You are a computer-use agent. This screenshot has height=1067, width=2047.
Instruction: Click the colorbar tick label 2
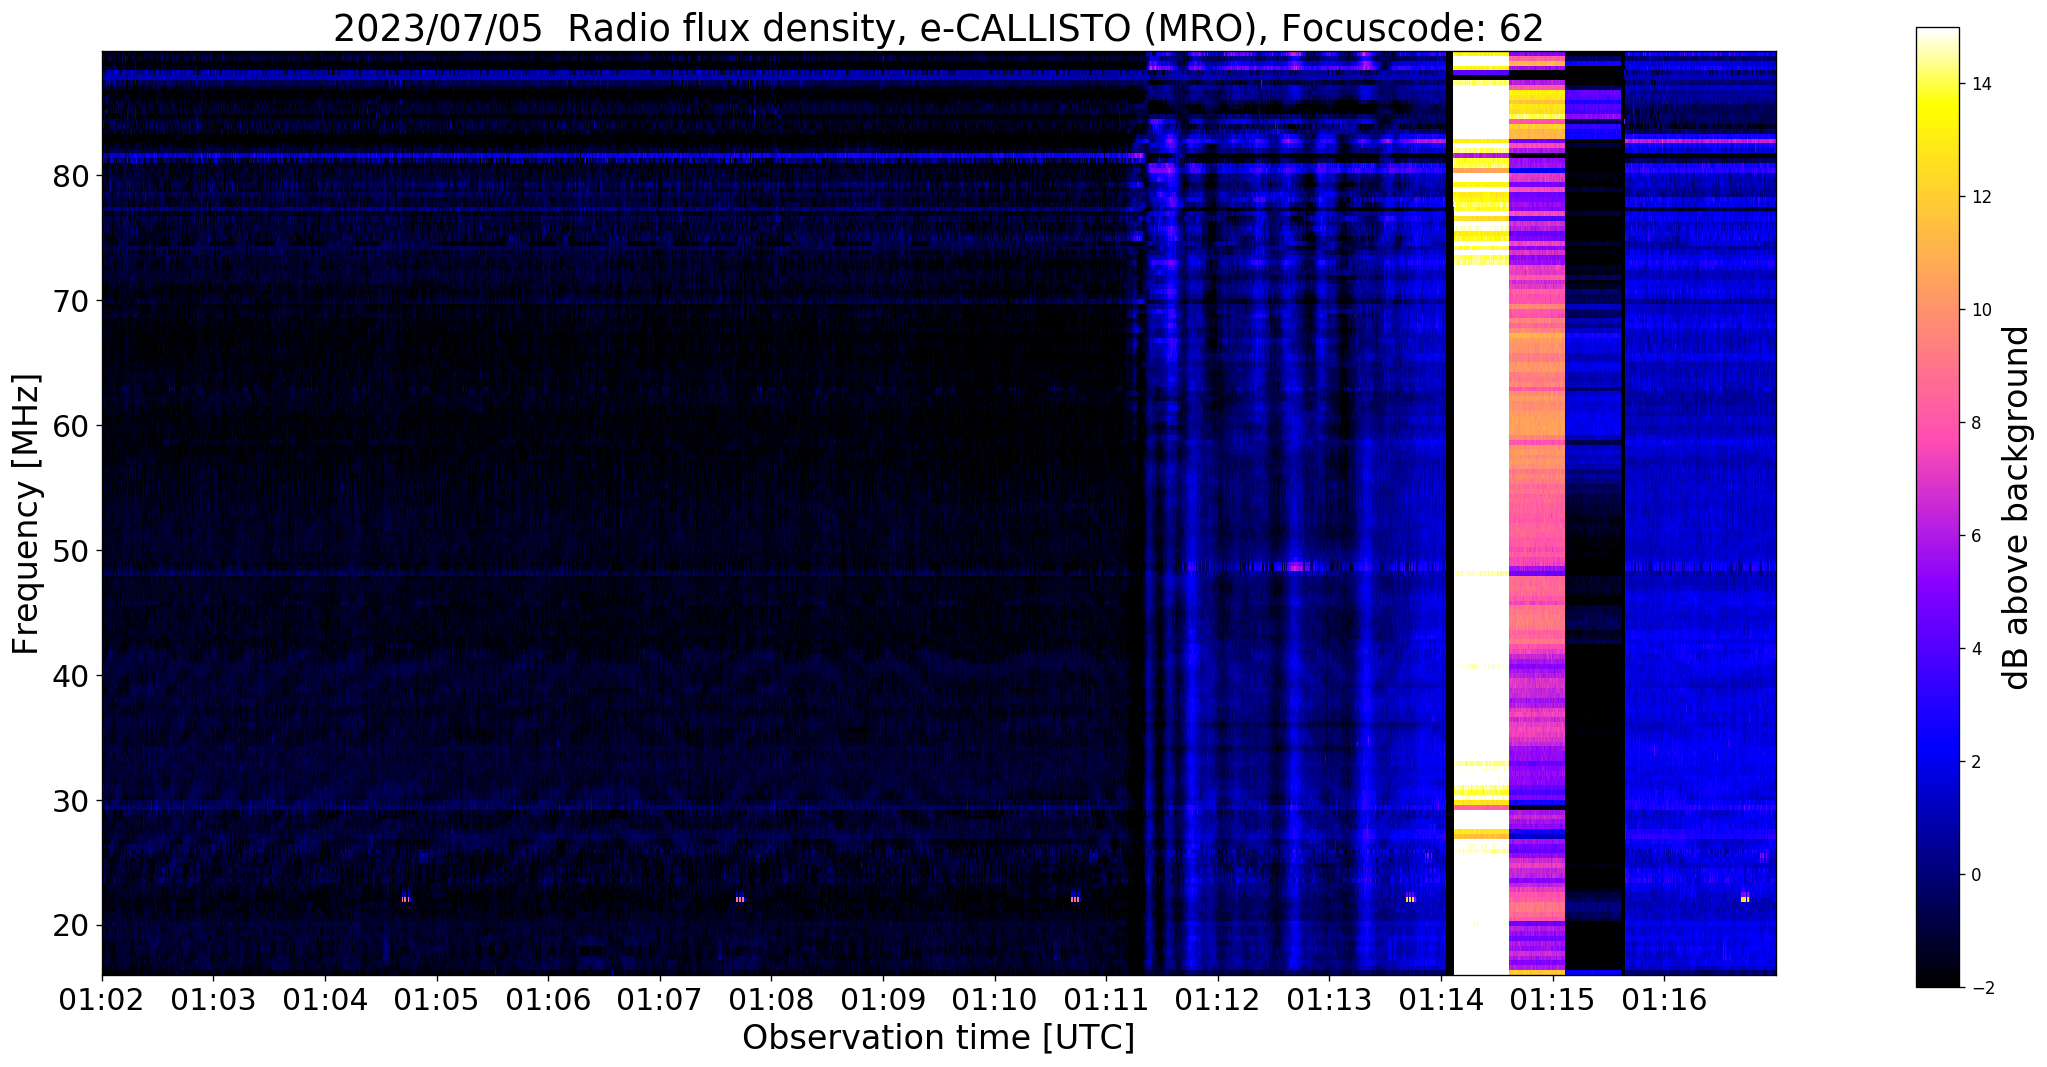1975,762
